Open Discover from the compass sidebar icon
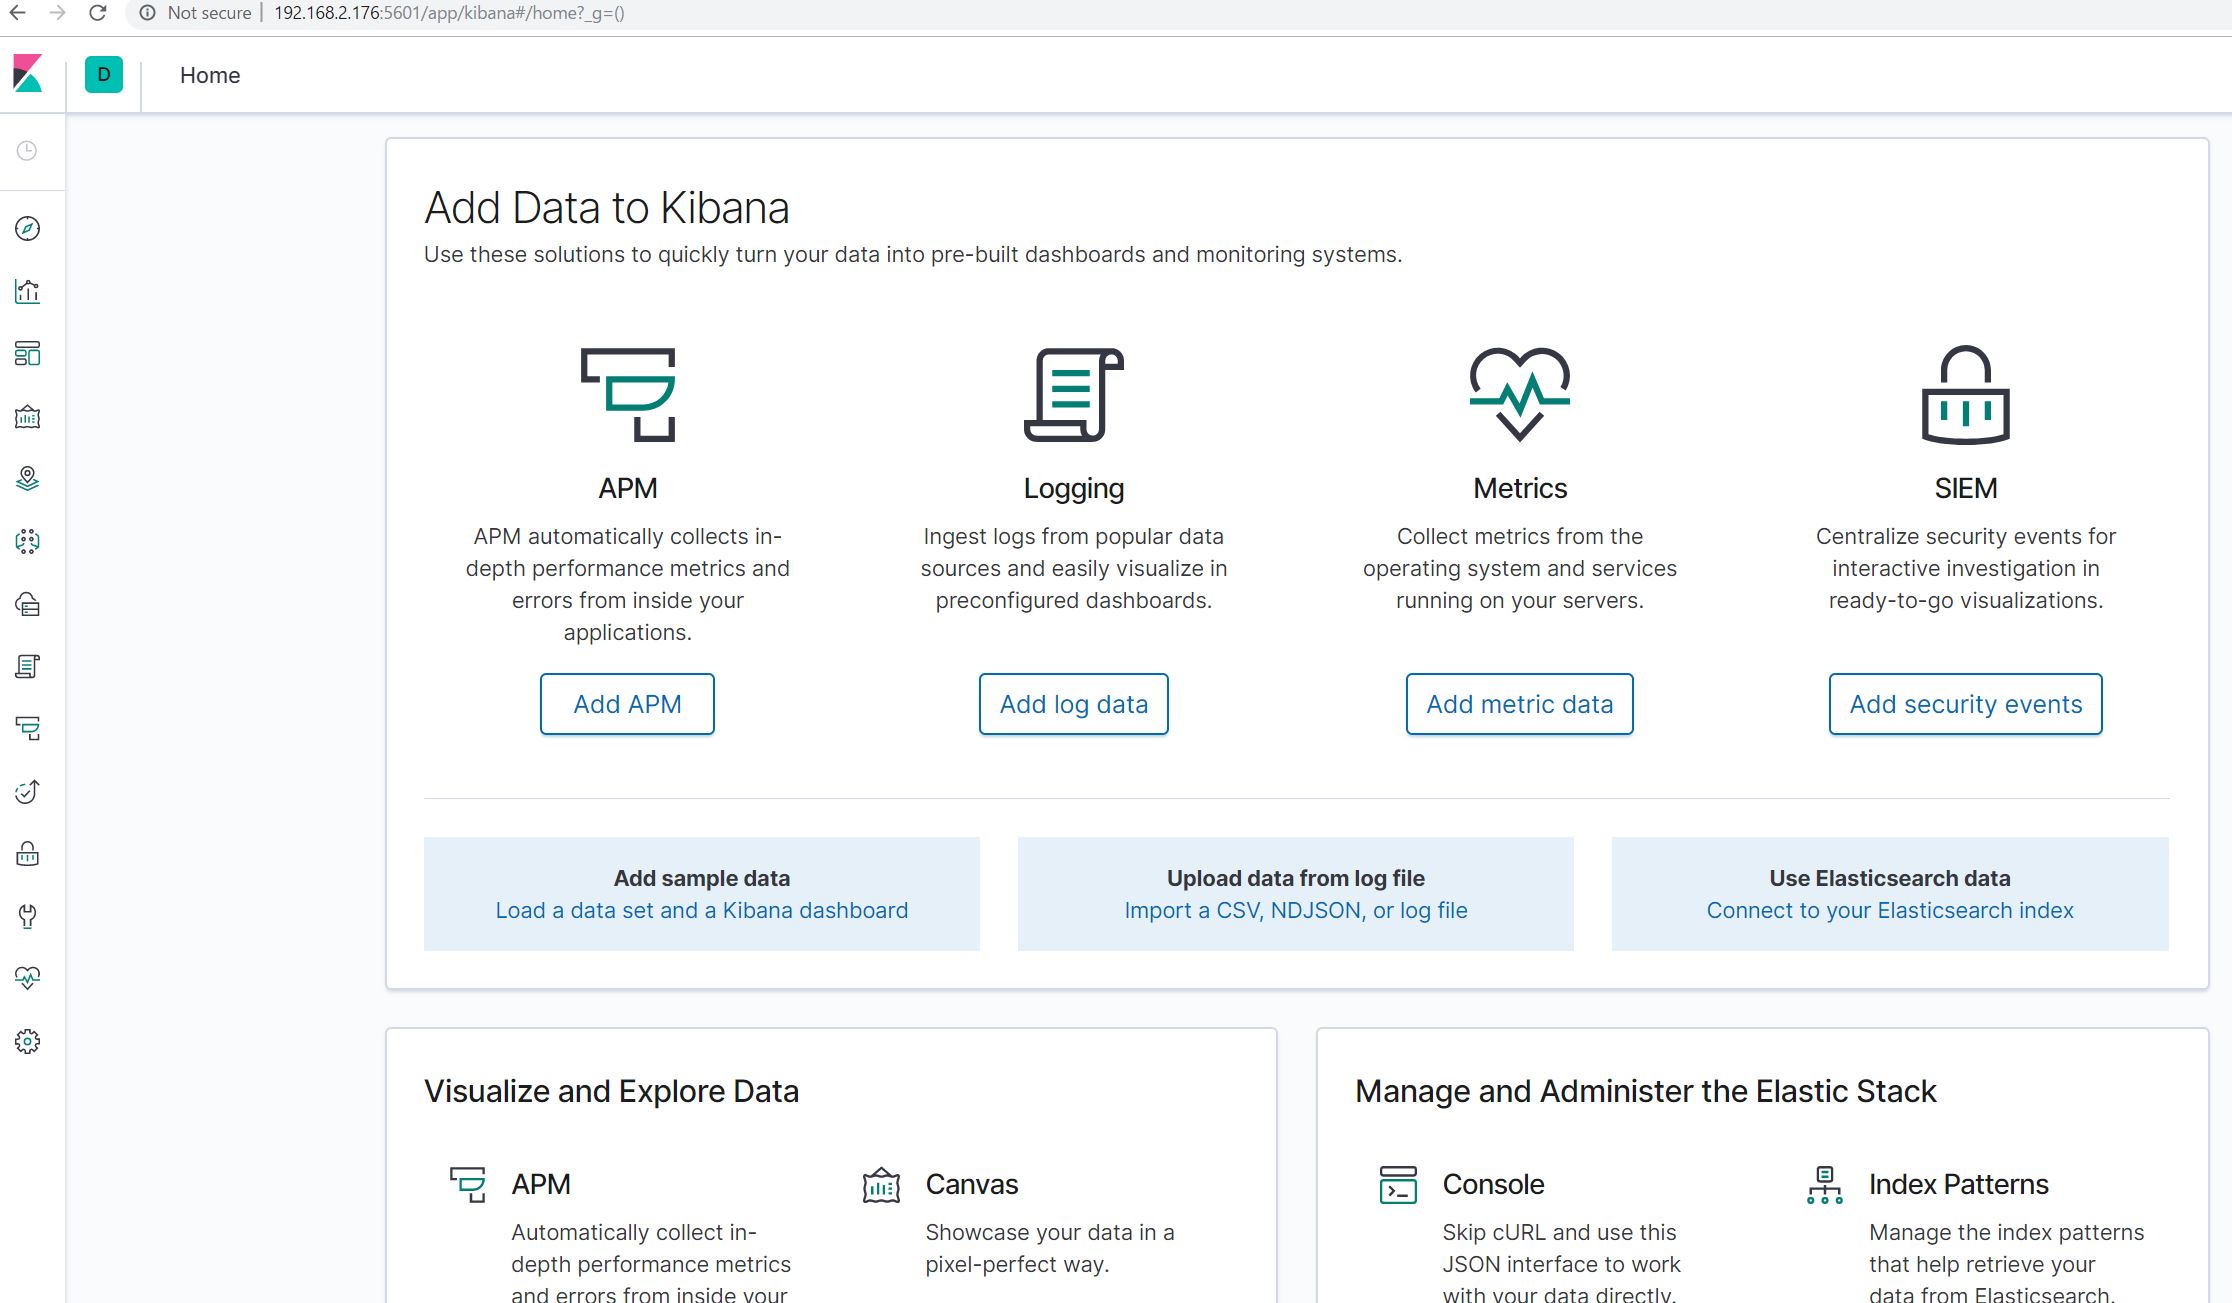 28,229
